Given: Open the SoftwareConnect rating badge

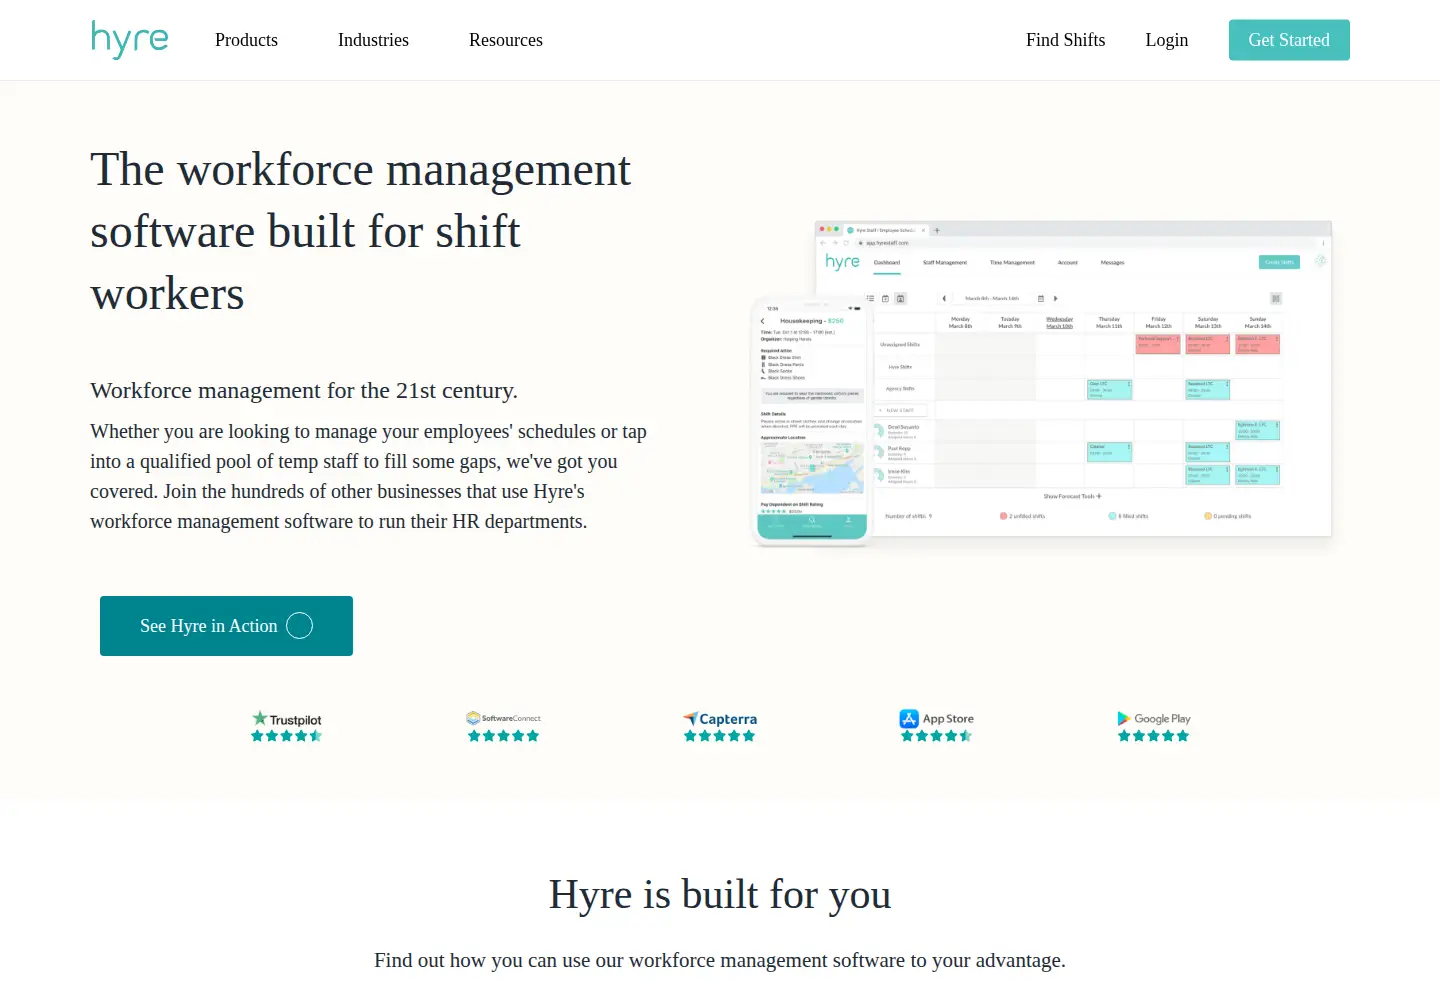Looking at the screenshot, I should point(503,726).
